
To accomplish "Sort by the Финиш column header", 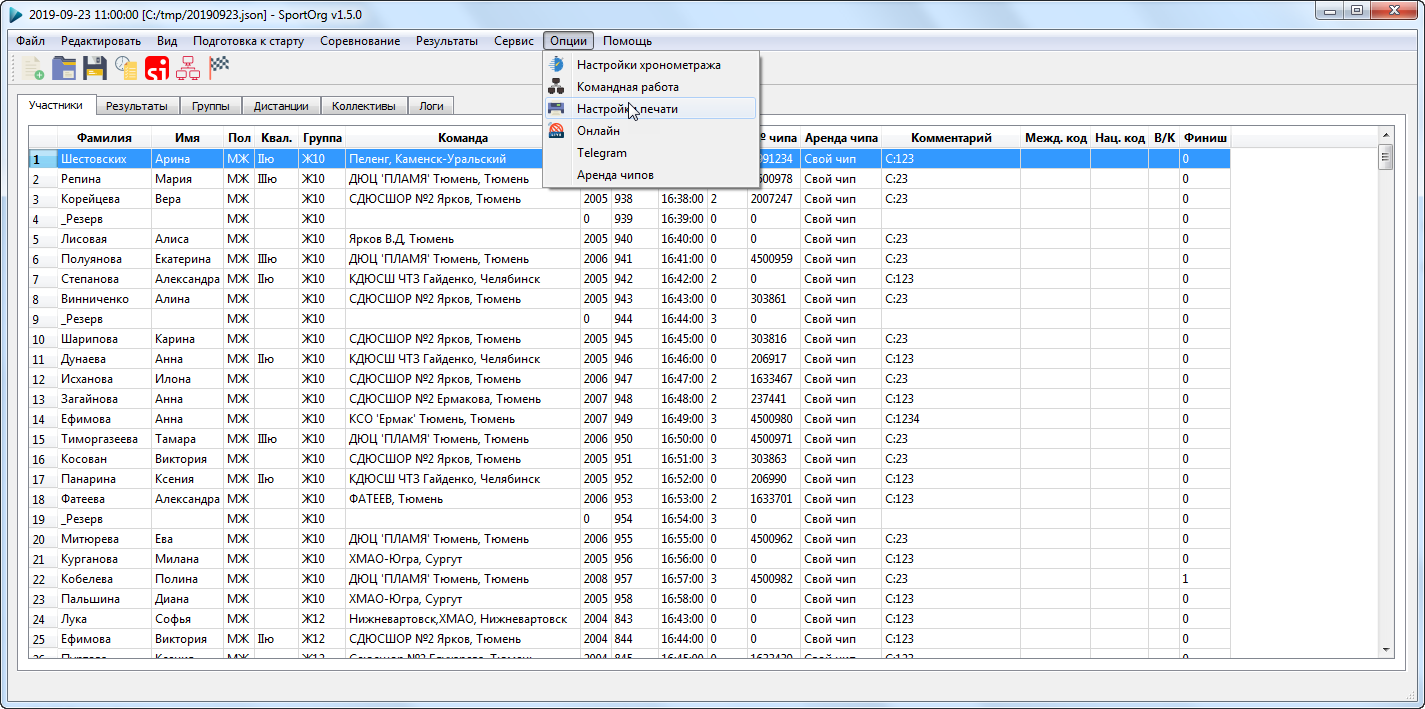I will [x=1205, y=138].
